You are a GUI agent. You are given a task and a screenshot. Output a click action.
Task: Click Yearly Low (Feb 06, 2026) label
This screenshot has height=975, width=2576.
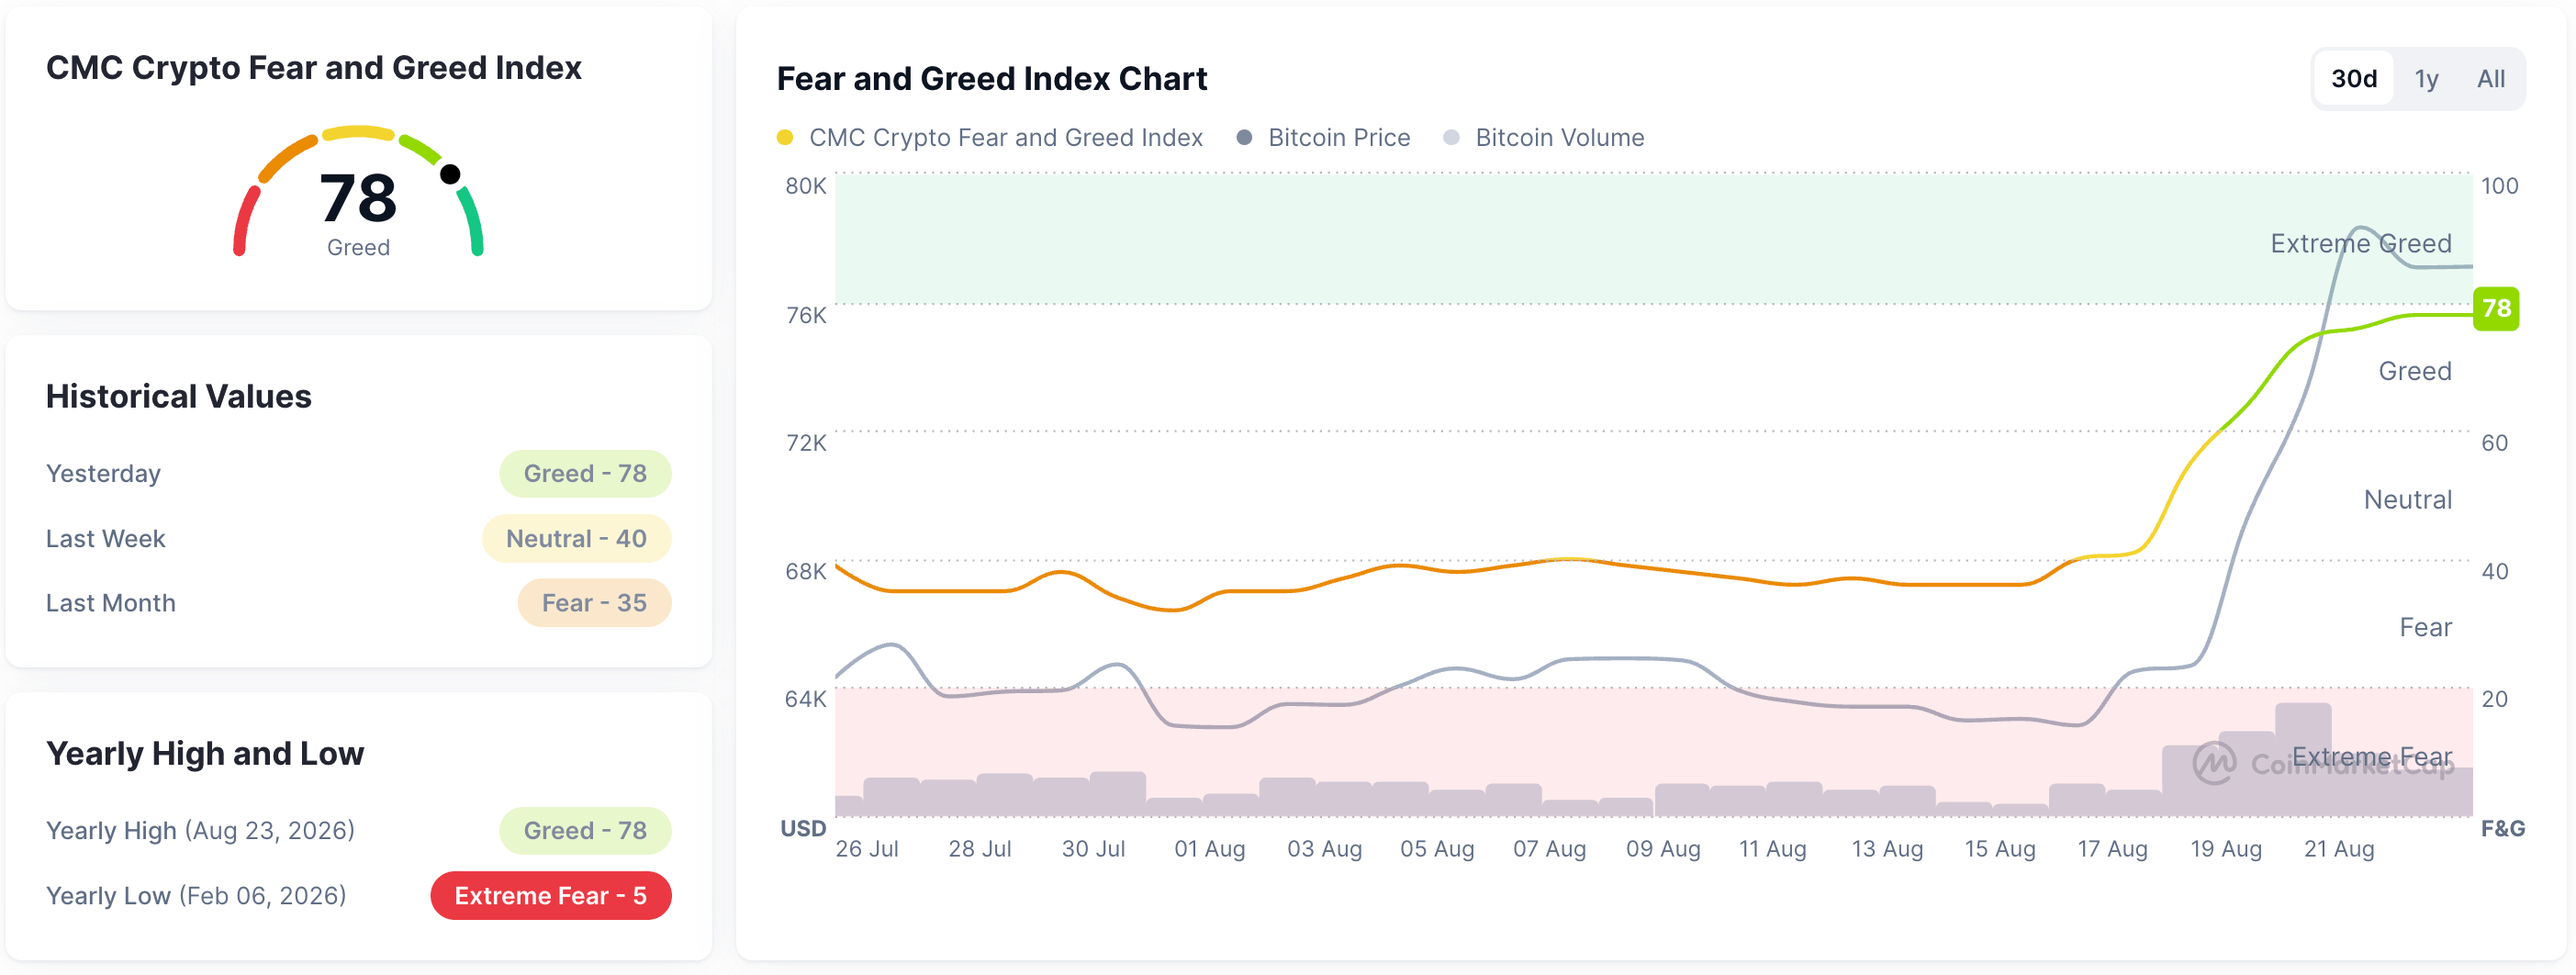196,895
